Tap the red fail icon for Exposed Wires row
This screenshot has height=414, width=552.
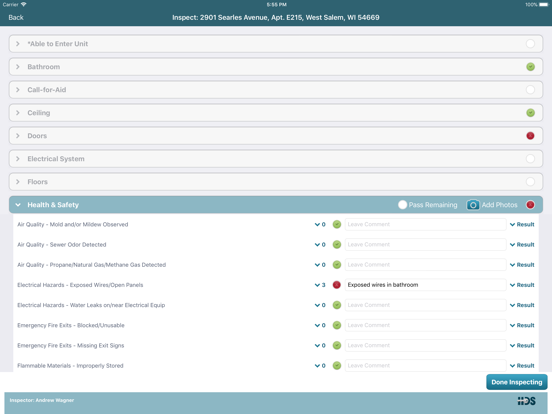[x=337, y=285]
